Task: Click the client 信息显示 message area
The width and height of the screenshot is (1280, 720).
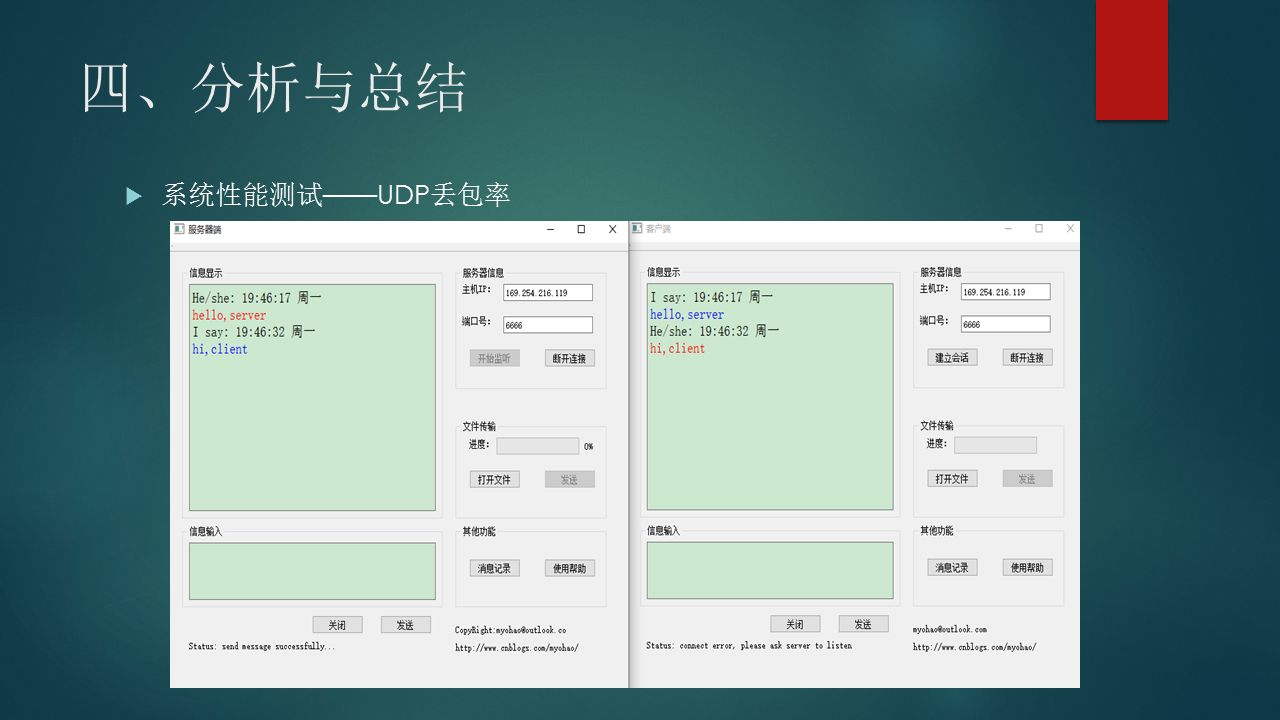Action: coord(770,397)
